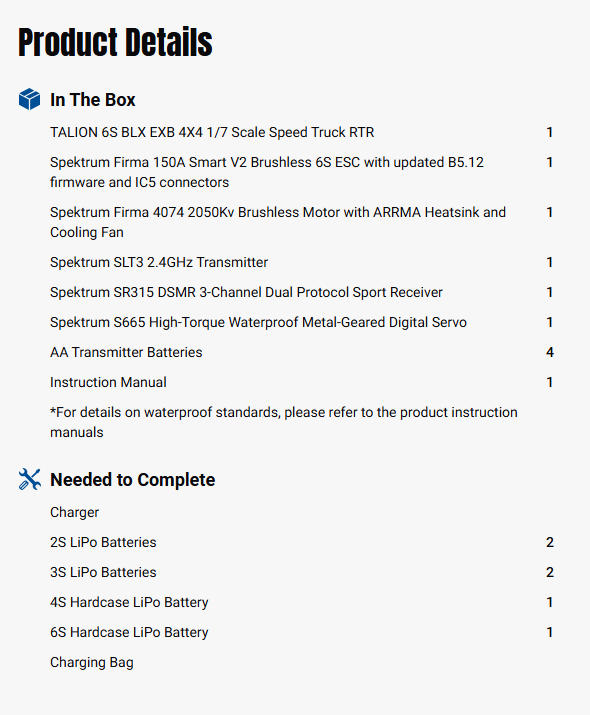The width and height of the screenshot is (590, 715).
Task: Select the 6S Hardcase LiPo Battery entry
Action: (x=129, y=632)
